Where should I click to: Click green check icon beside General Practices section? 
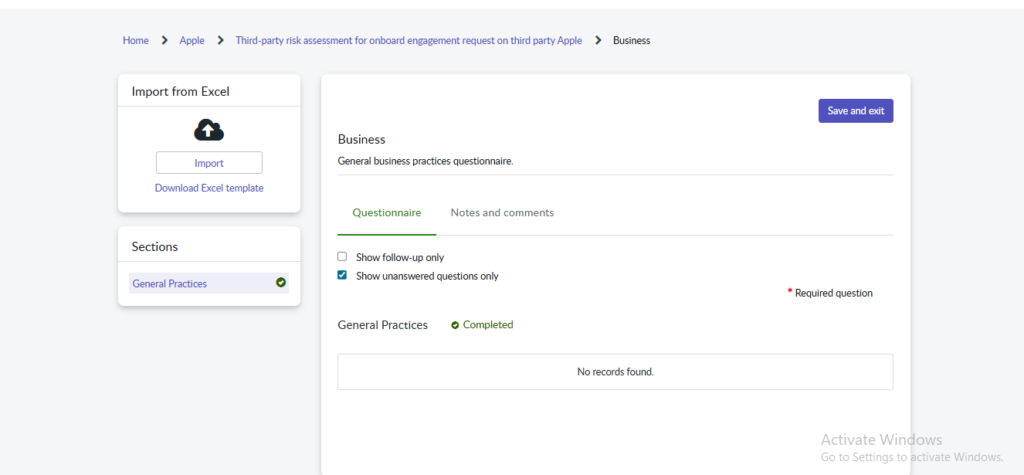[x=281, y=283]
